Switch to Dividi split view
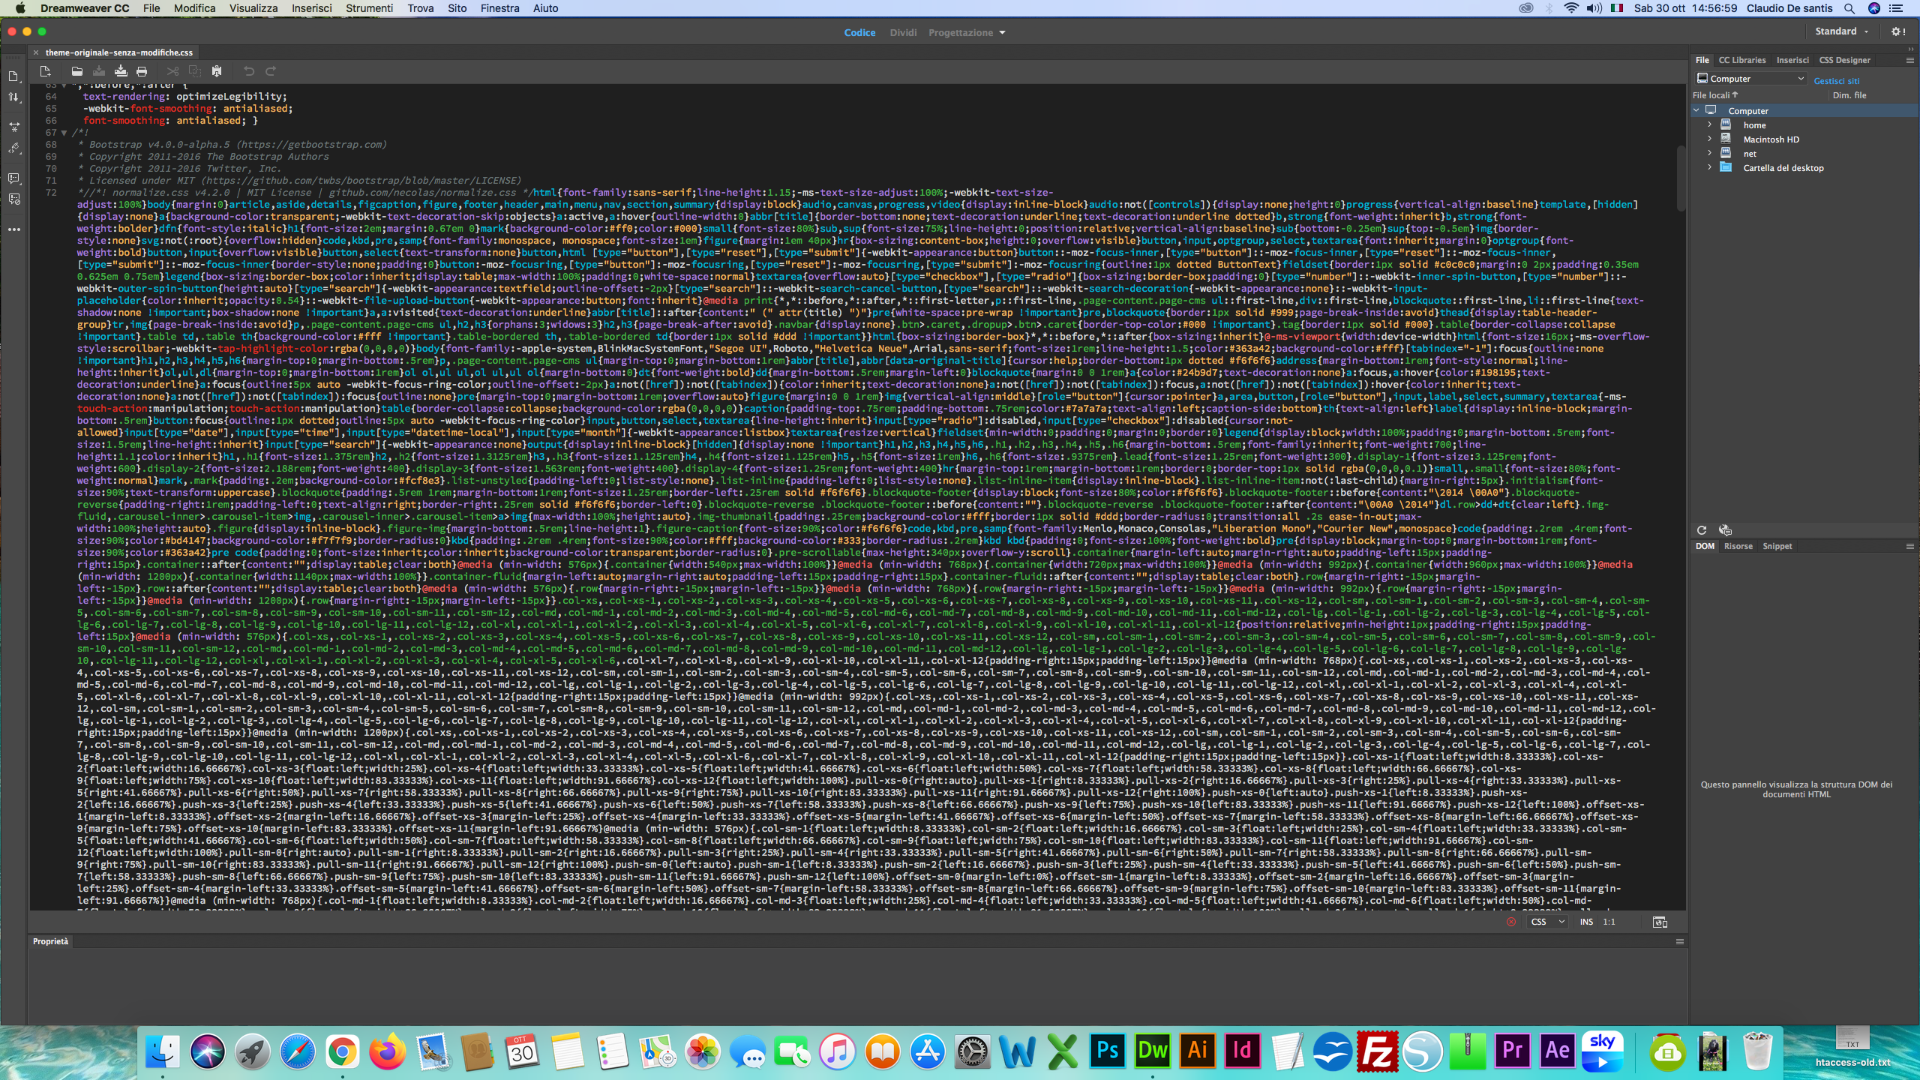 click(x=903, y=32)
